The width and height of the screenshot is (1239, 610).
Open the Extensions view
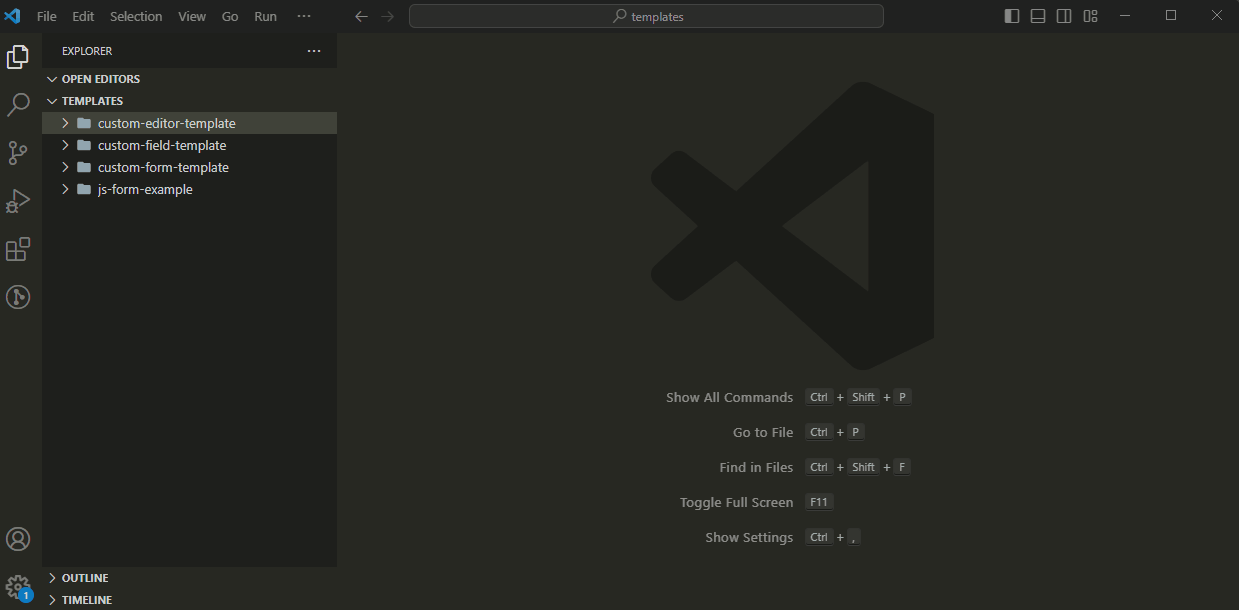pyautogui.click(x=18, y=249)
